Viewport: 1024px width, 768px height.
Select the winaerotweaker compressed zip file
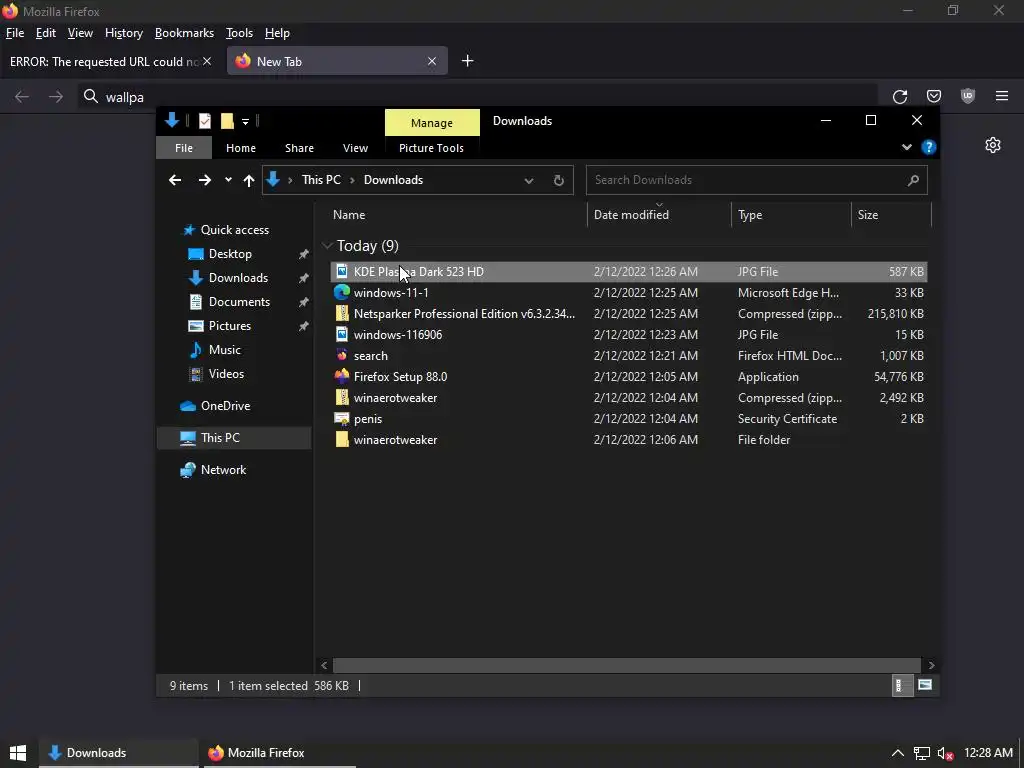click(x=628, y=398)
